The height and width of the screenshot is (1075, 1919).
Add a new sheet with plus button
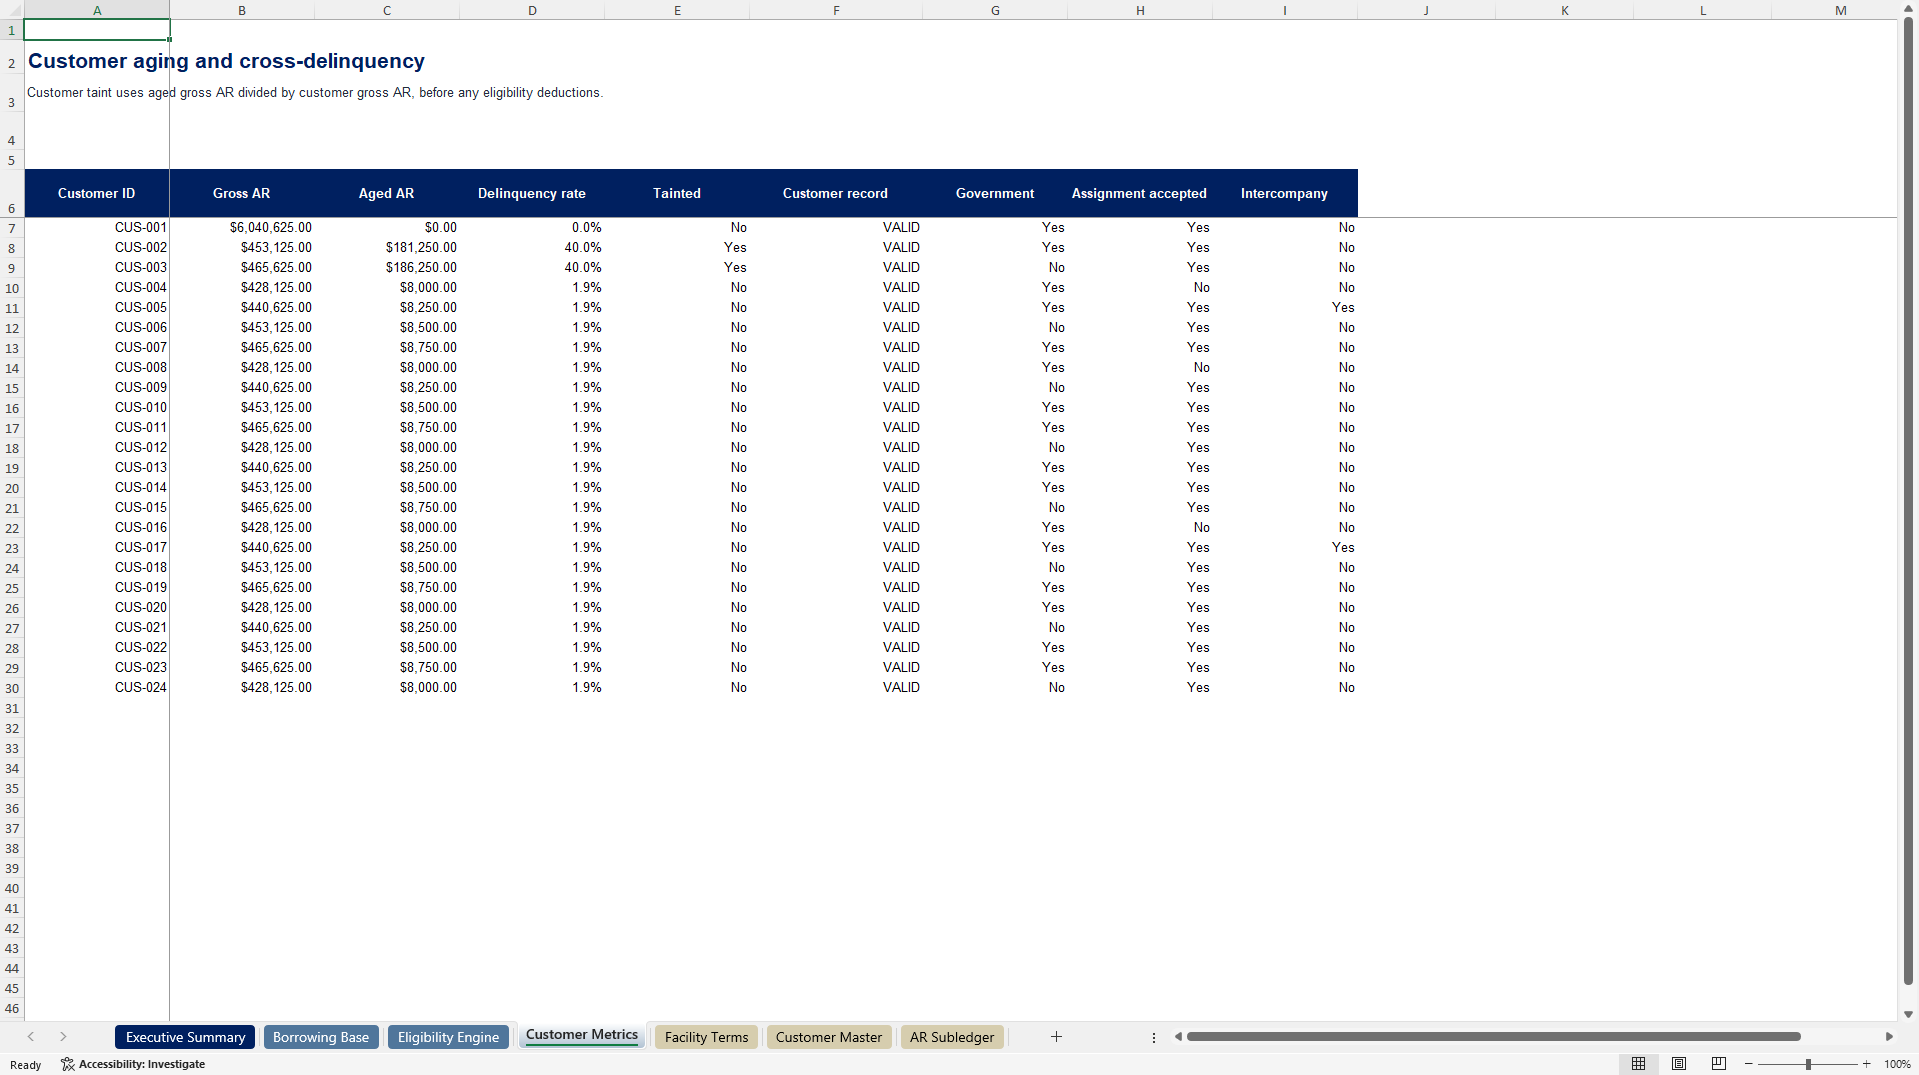point(1056,1037)
